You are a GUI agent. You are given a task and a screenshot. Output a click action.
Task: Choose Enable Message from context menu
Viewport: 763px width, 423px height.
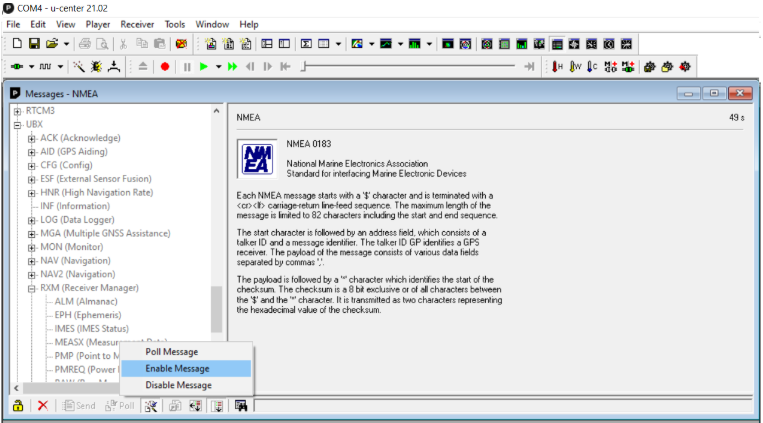coord(186,368)
